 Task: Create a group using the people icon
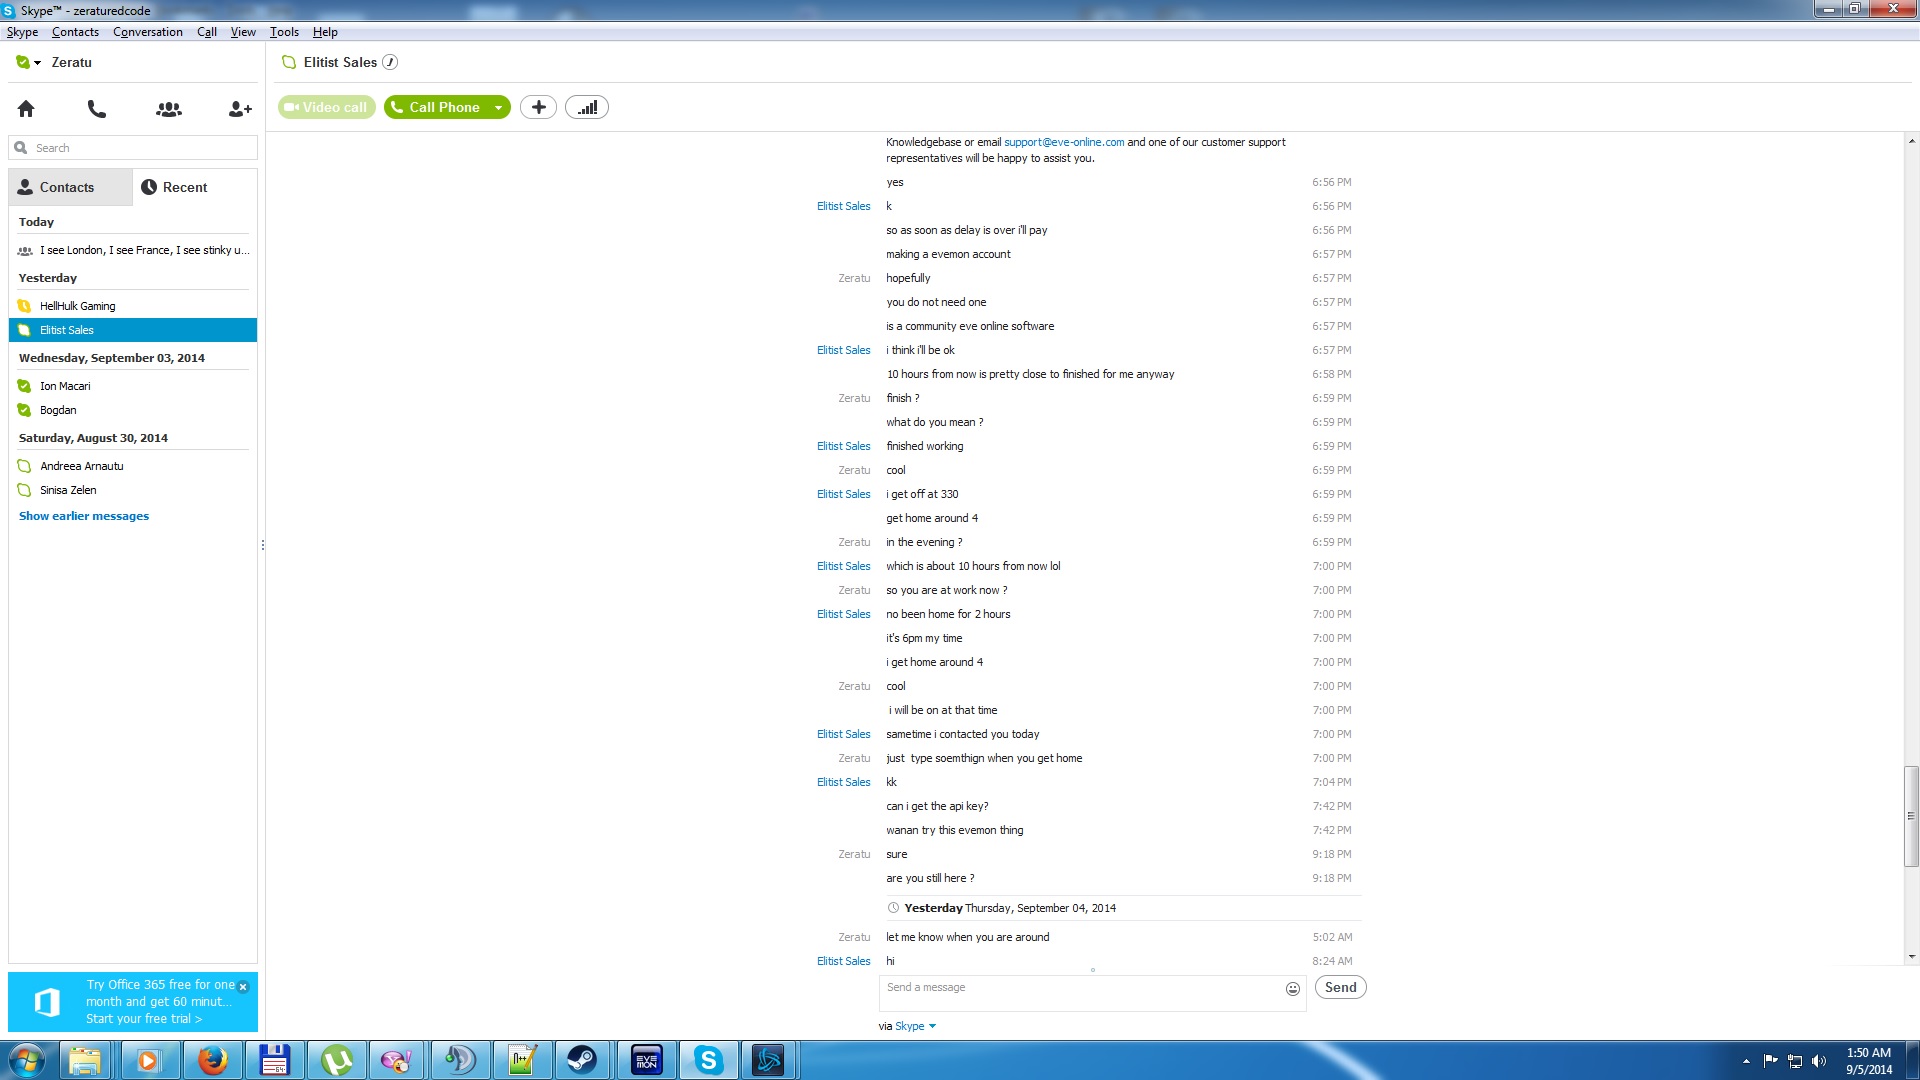169,108
